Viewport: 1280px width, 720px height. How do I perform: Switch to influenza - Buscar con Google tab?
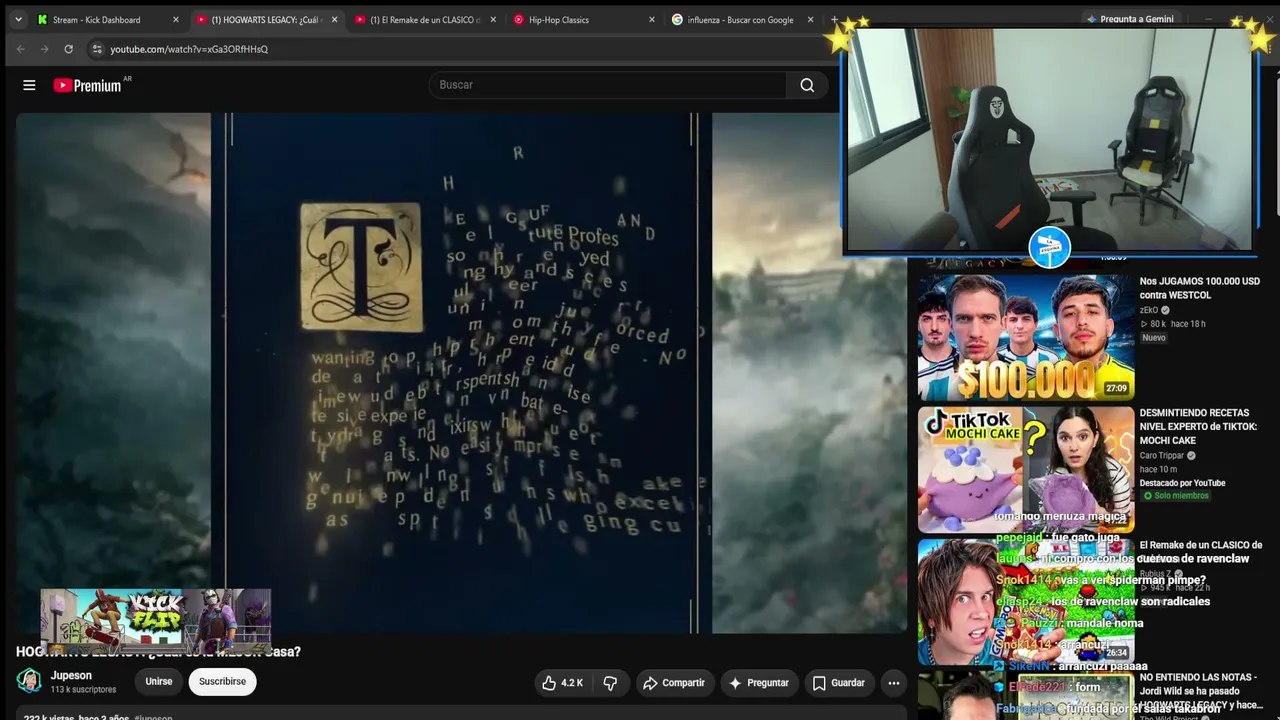(x=743, y=20)
